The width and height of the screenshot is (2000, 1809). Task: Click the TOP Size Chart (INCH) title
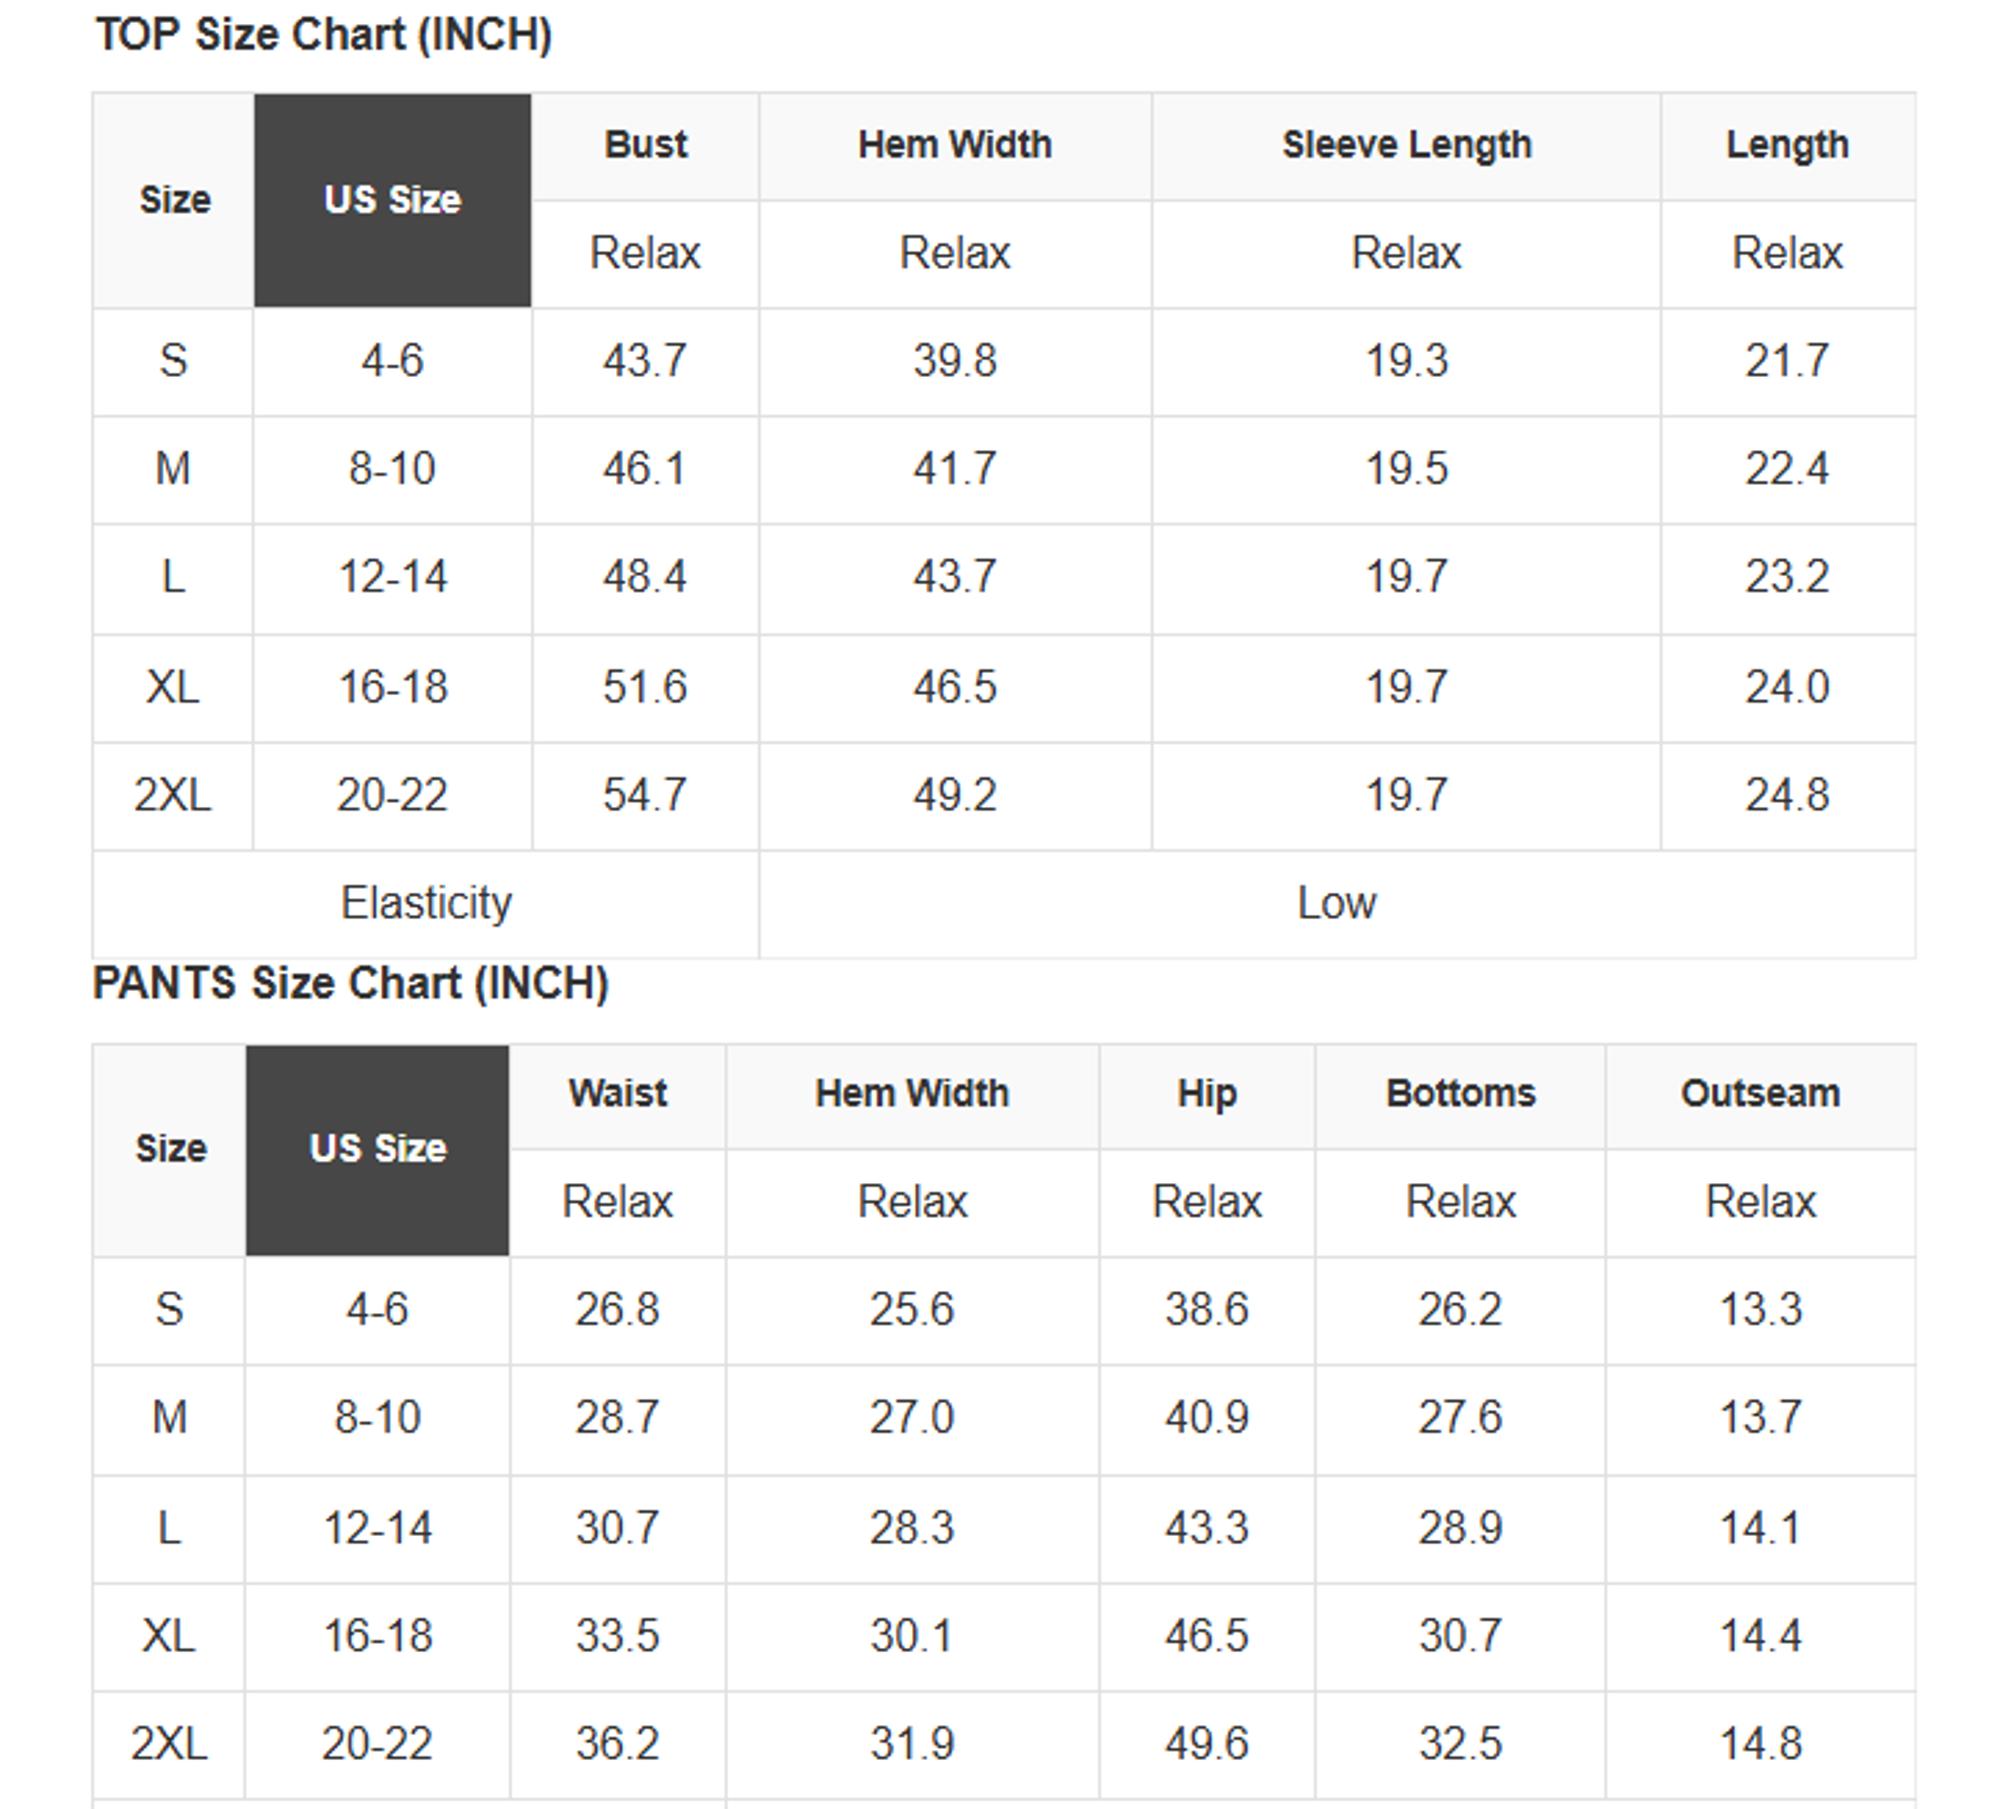pyautogui.click(x=324, y=35)
